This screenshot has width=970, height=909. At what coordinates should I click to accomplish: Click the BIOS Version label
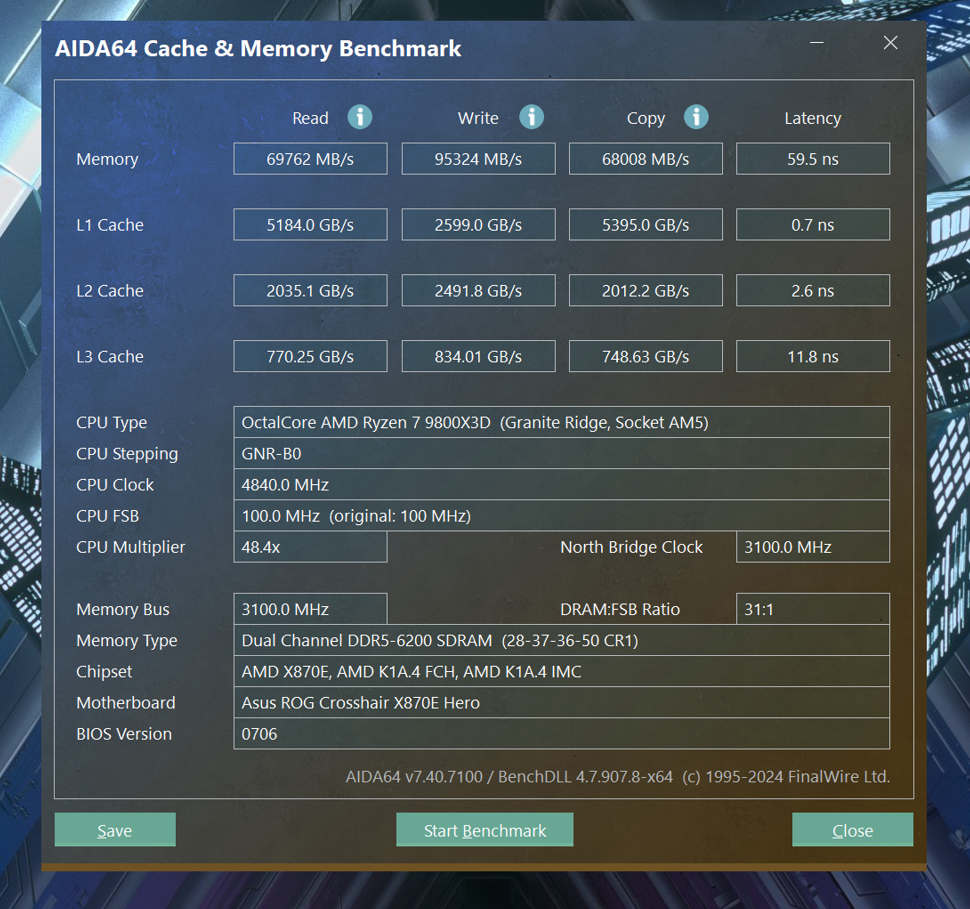click(x=124, y=735)
